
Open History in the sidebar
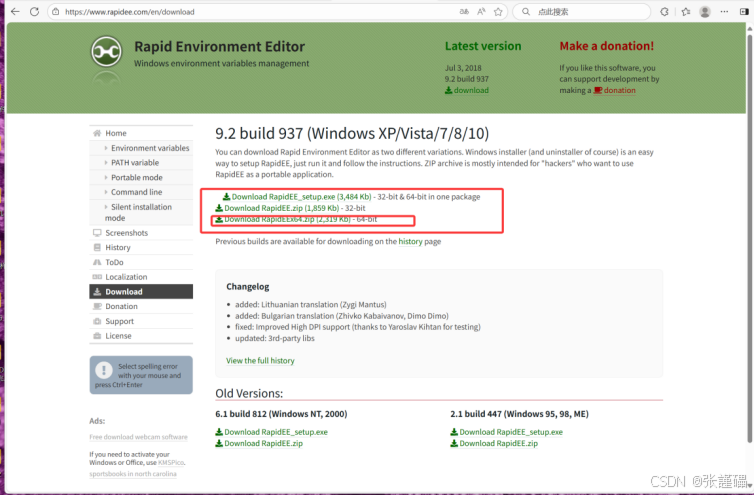pyautogui.click(x=141, y=247)
